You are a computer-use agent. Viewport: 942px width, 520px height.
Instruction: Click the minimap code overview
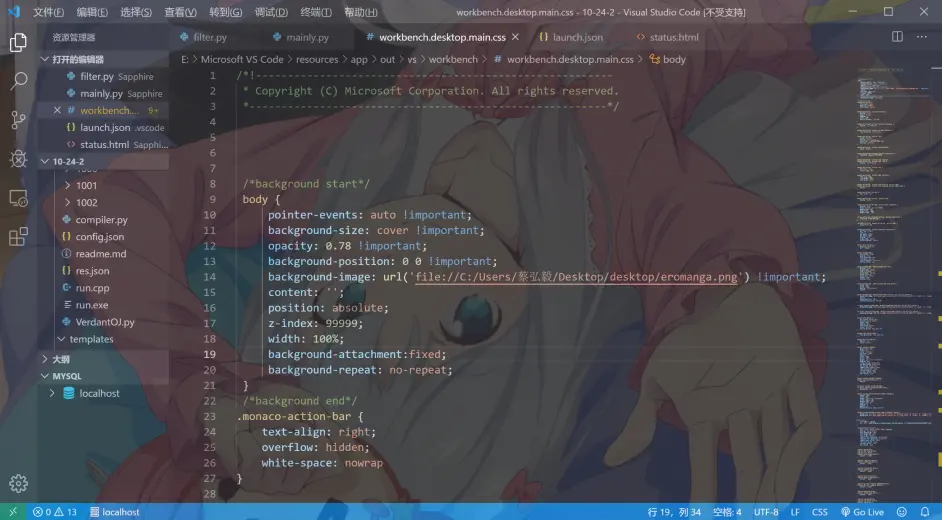pyautogui.click(x=893, y=285)
